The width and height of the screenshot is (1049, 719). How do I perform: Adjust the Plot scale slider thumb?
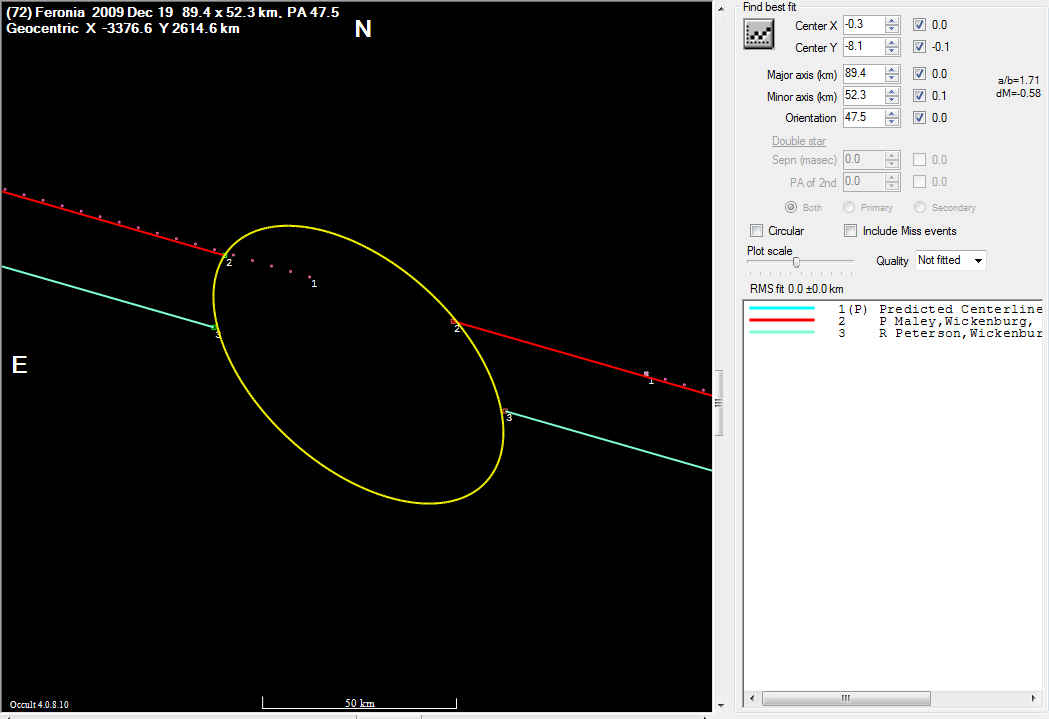[796, 262]
